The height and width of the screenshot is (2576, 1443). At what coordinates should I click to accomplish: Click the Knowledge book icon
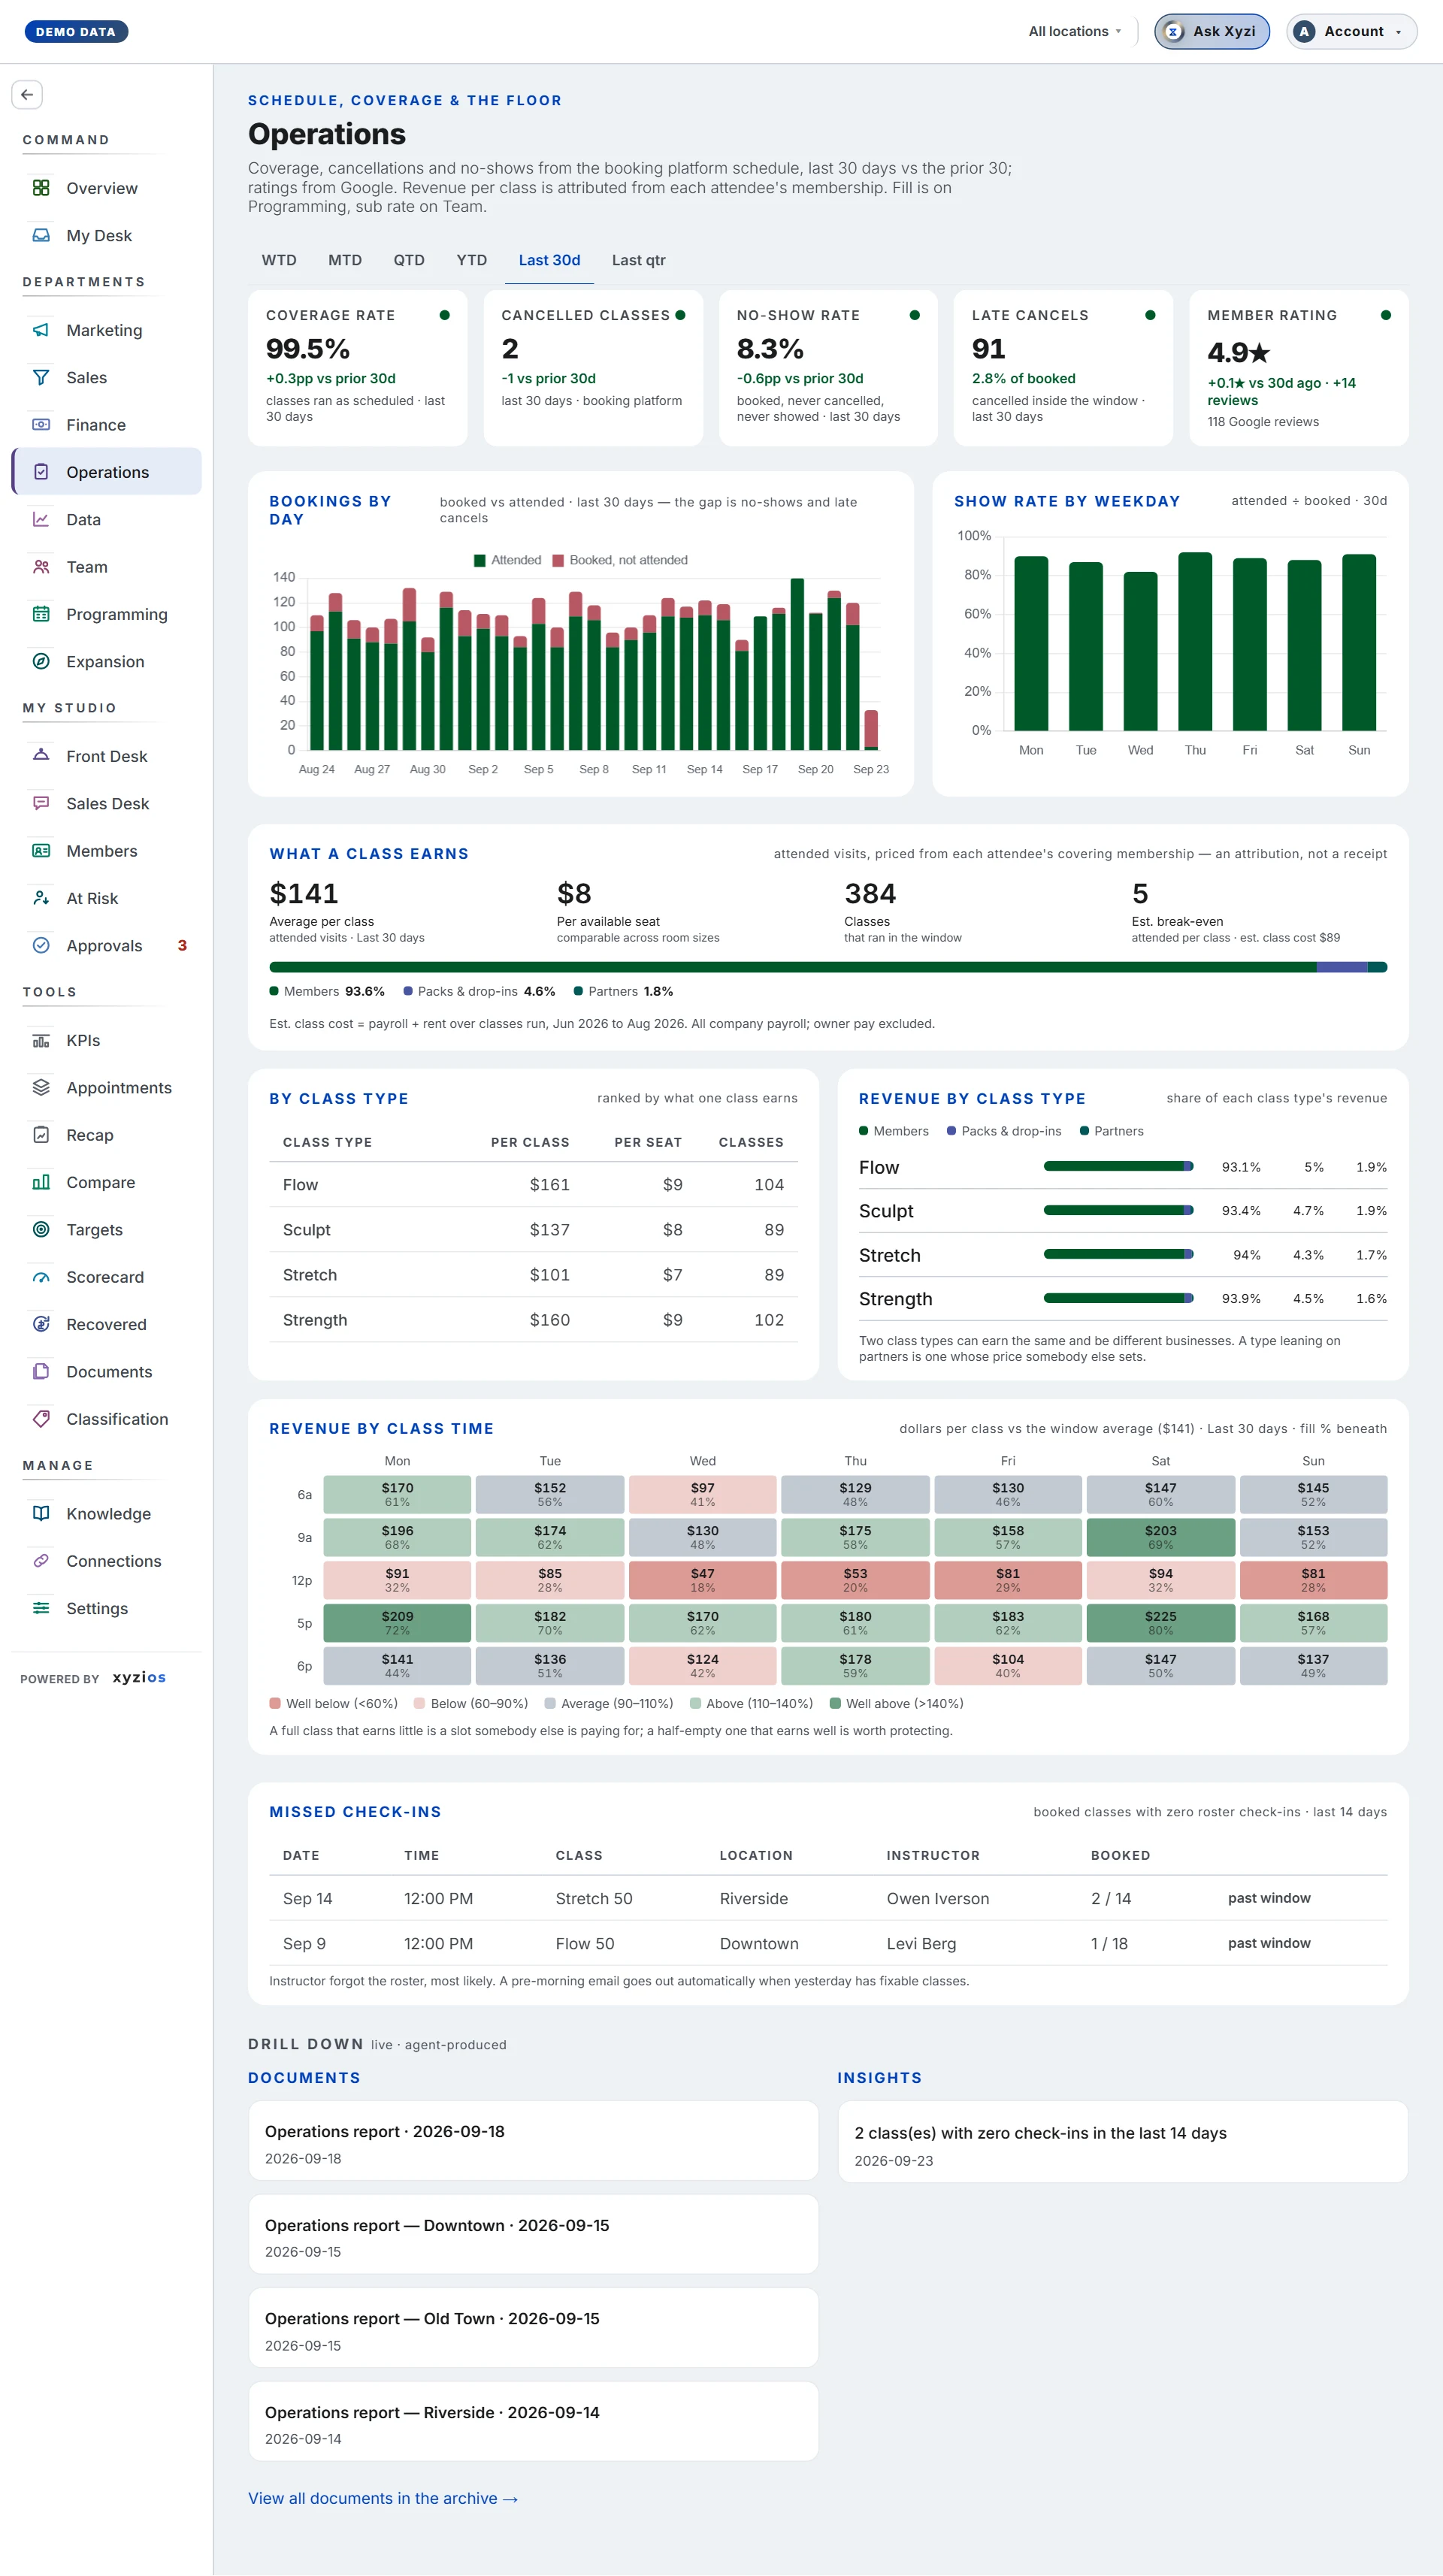(41, 1513)
